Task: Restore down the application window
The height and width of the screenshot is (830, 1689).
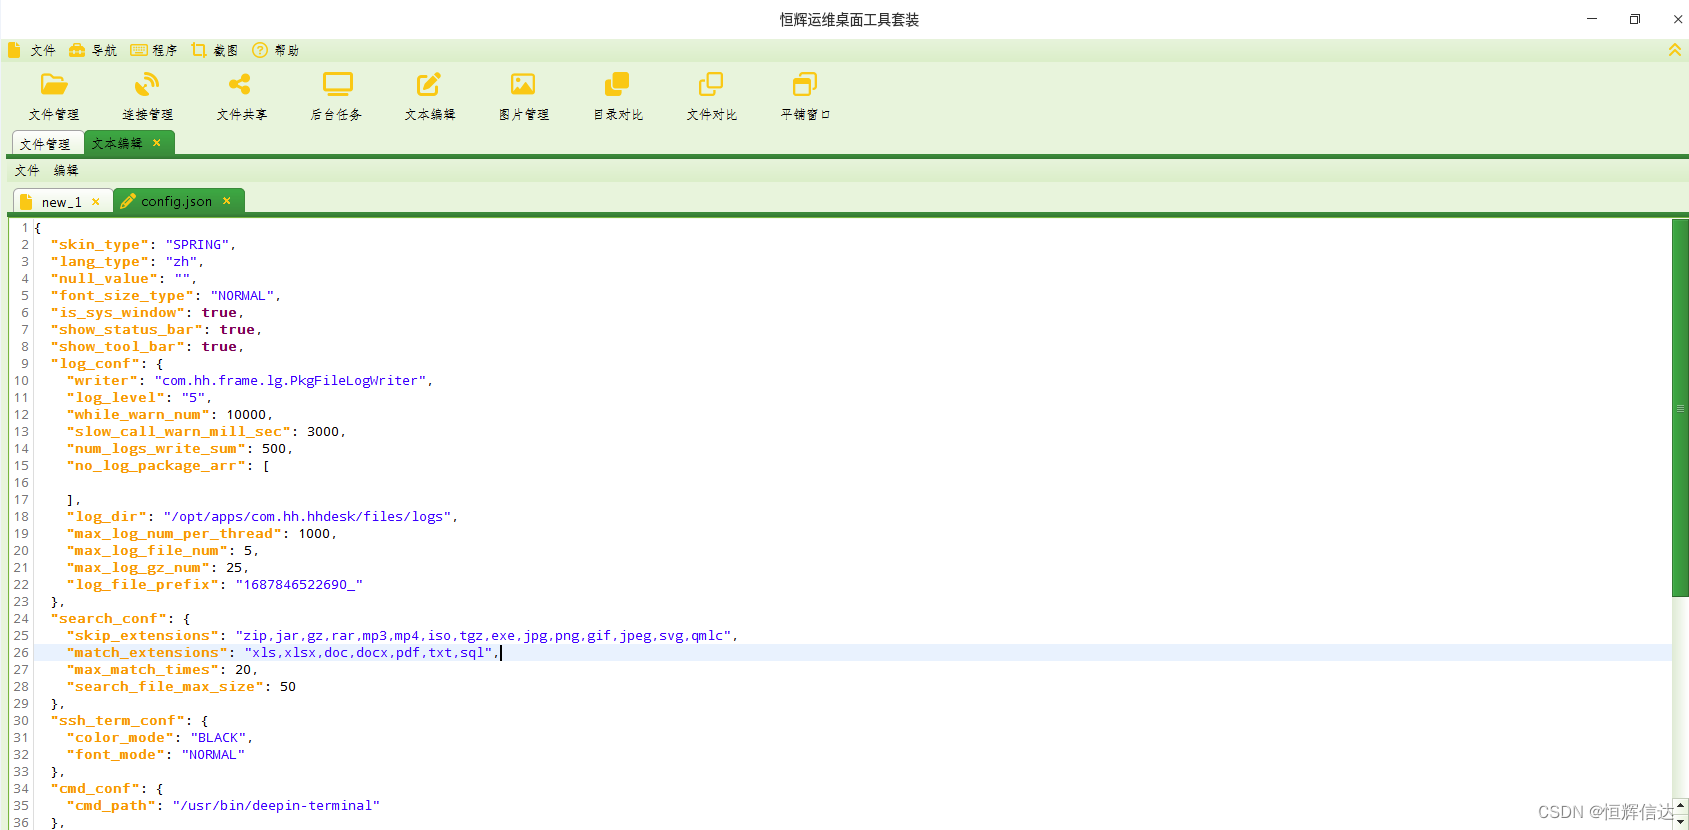Action: coord(1635,19)
